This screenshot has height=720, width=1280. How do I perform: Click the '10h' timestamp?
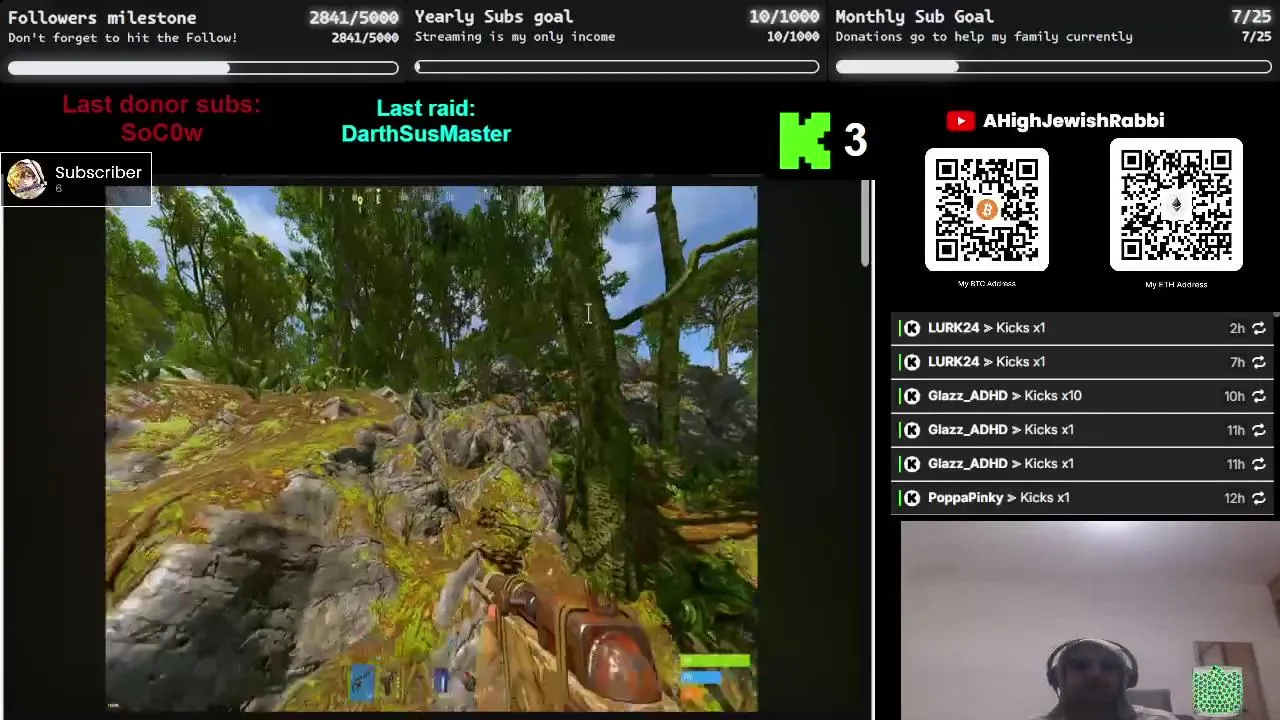point(1234,396)
